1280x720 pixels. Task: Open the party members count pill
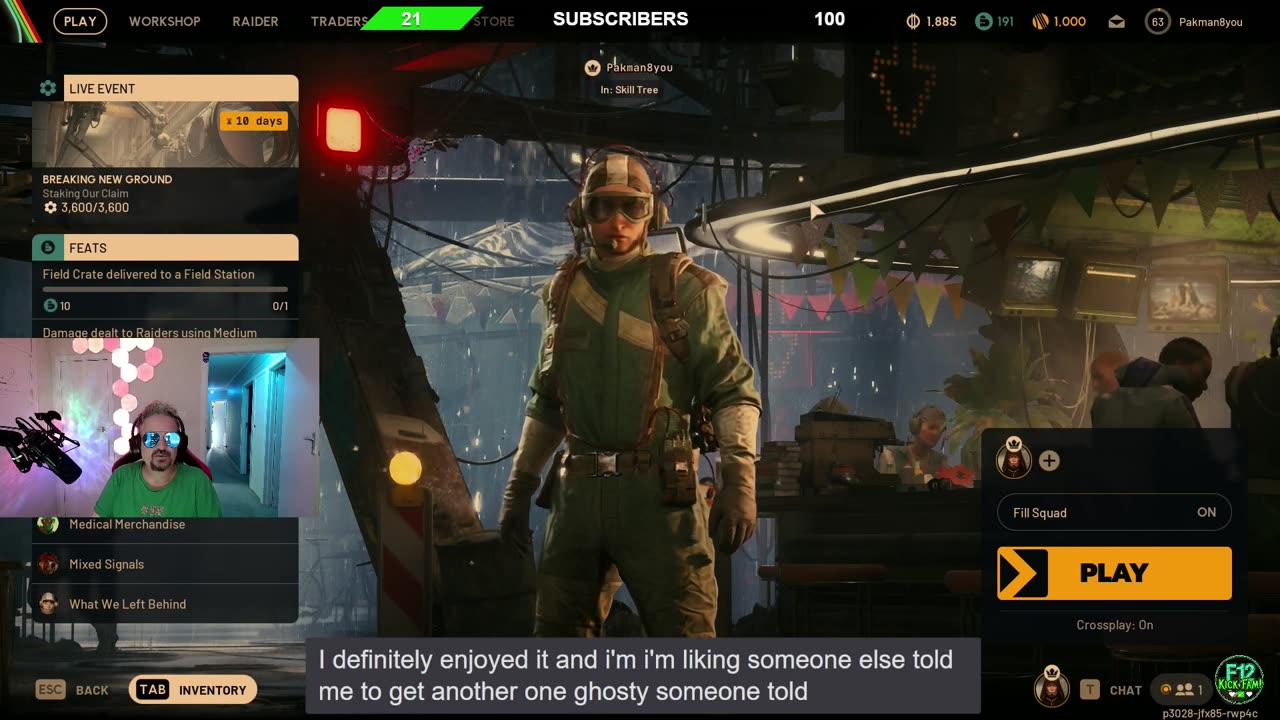click(1180, 689)
